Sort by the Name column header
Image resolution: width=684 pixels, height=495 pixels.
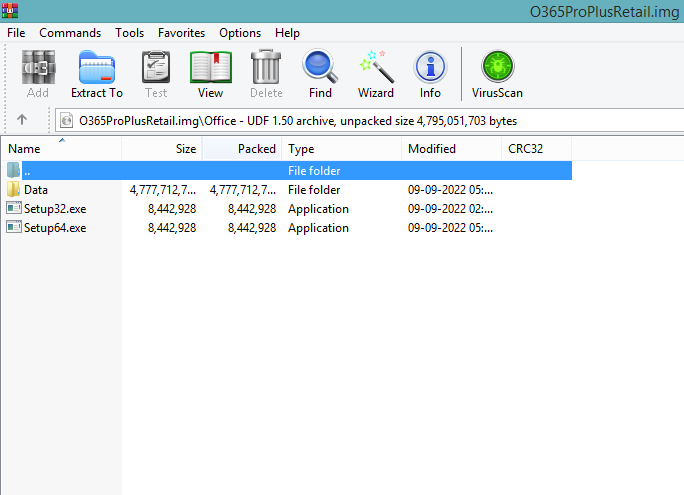pyautogui.click(x=61, y=149)
